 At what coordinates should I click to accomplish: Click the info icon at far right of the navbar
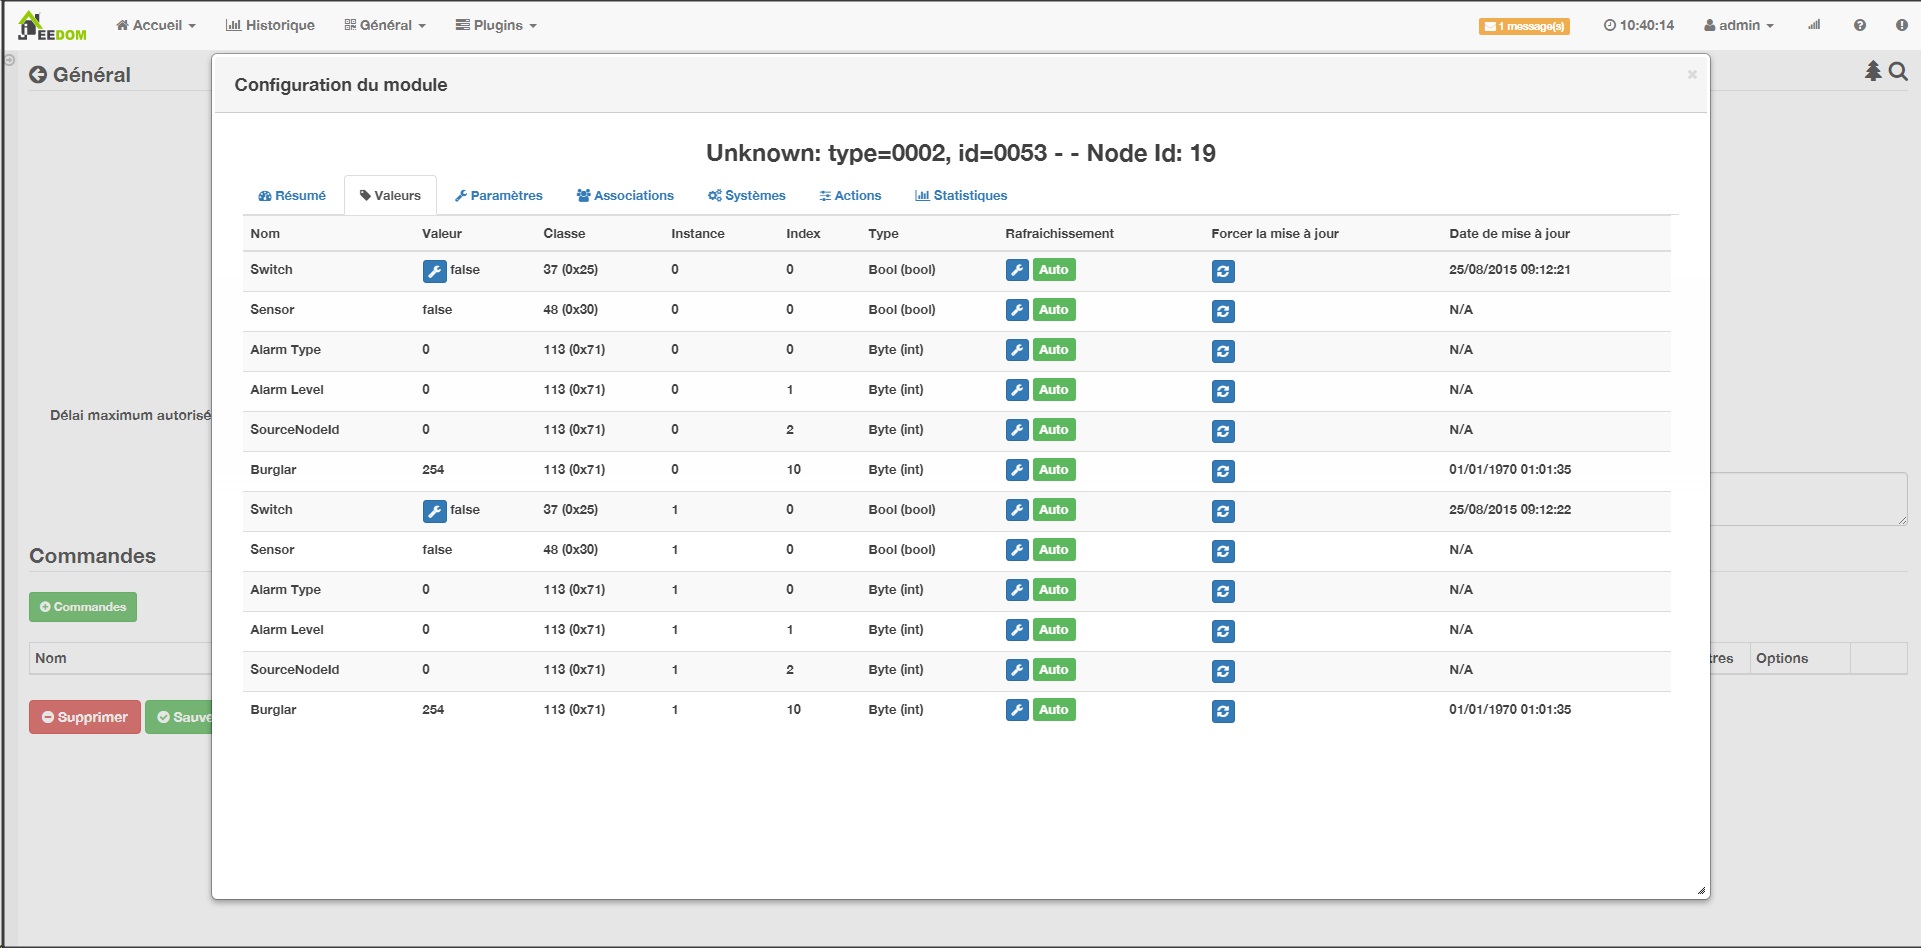1902,25
